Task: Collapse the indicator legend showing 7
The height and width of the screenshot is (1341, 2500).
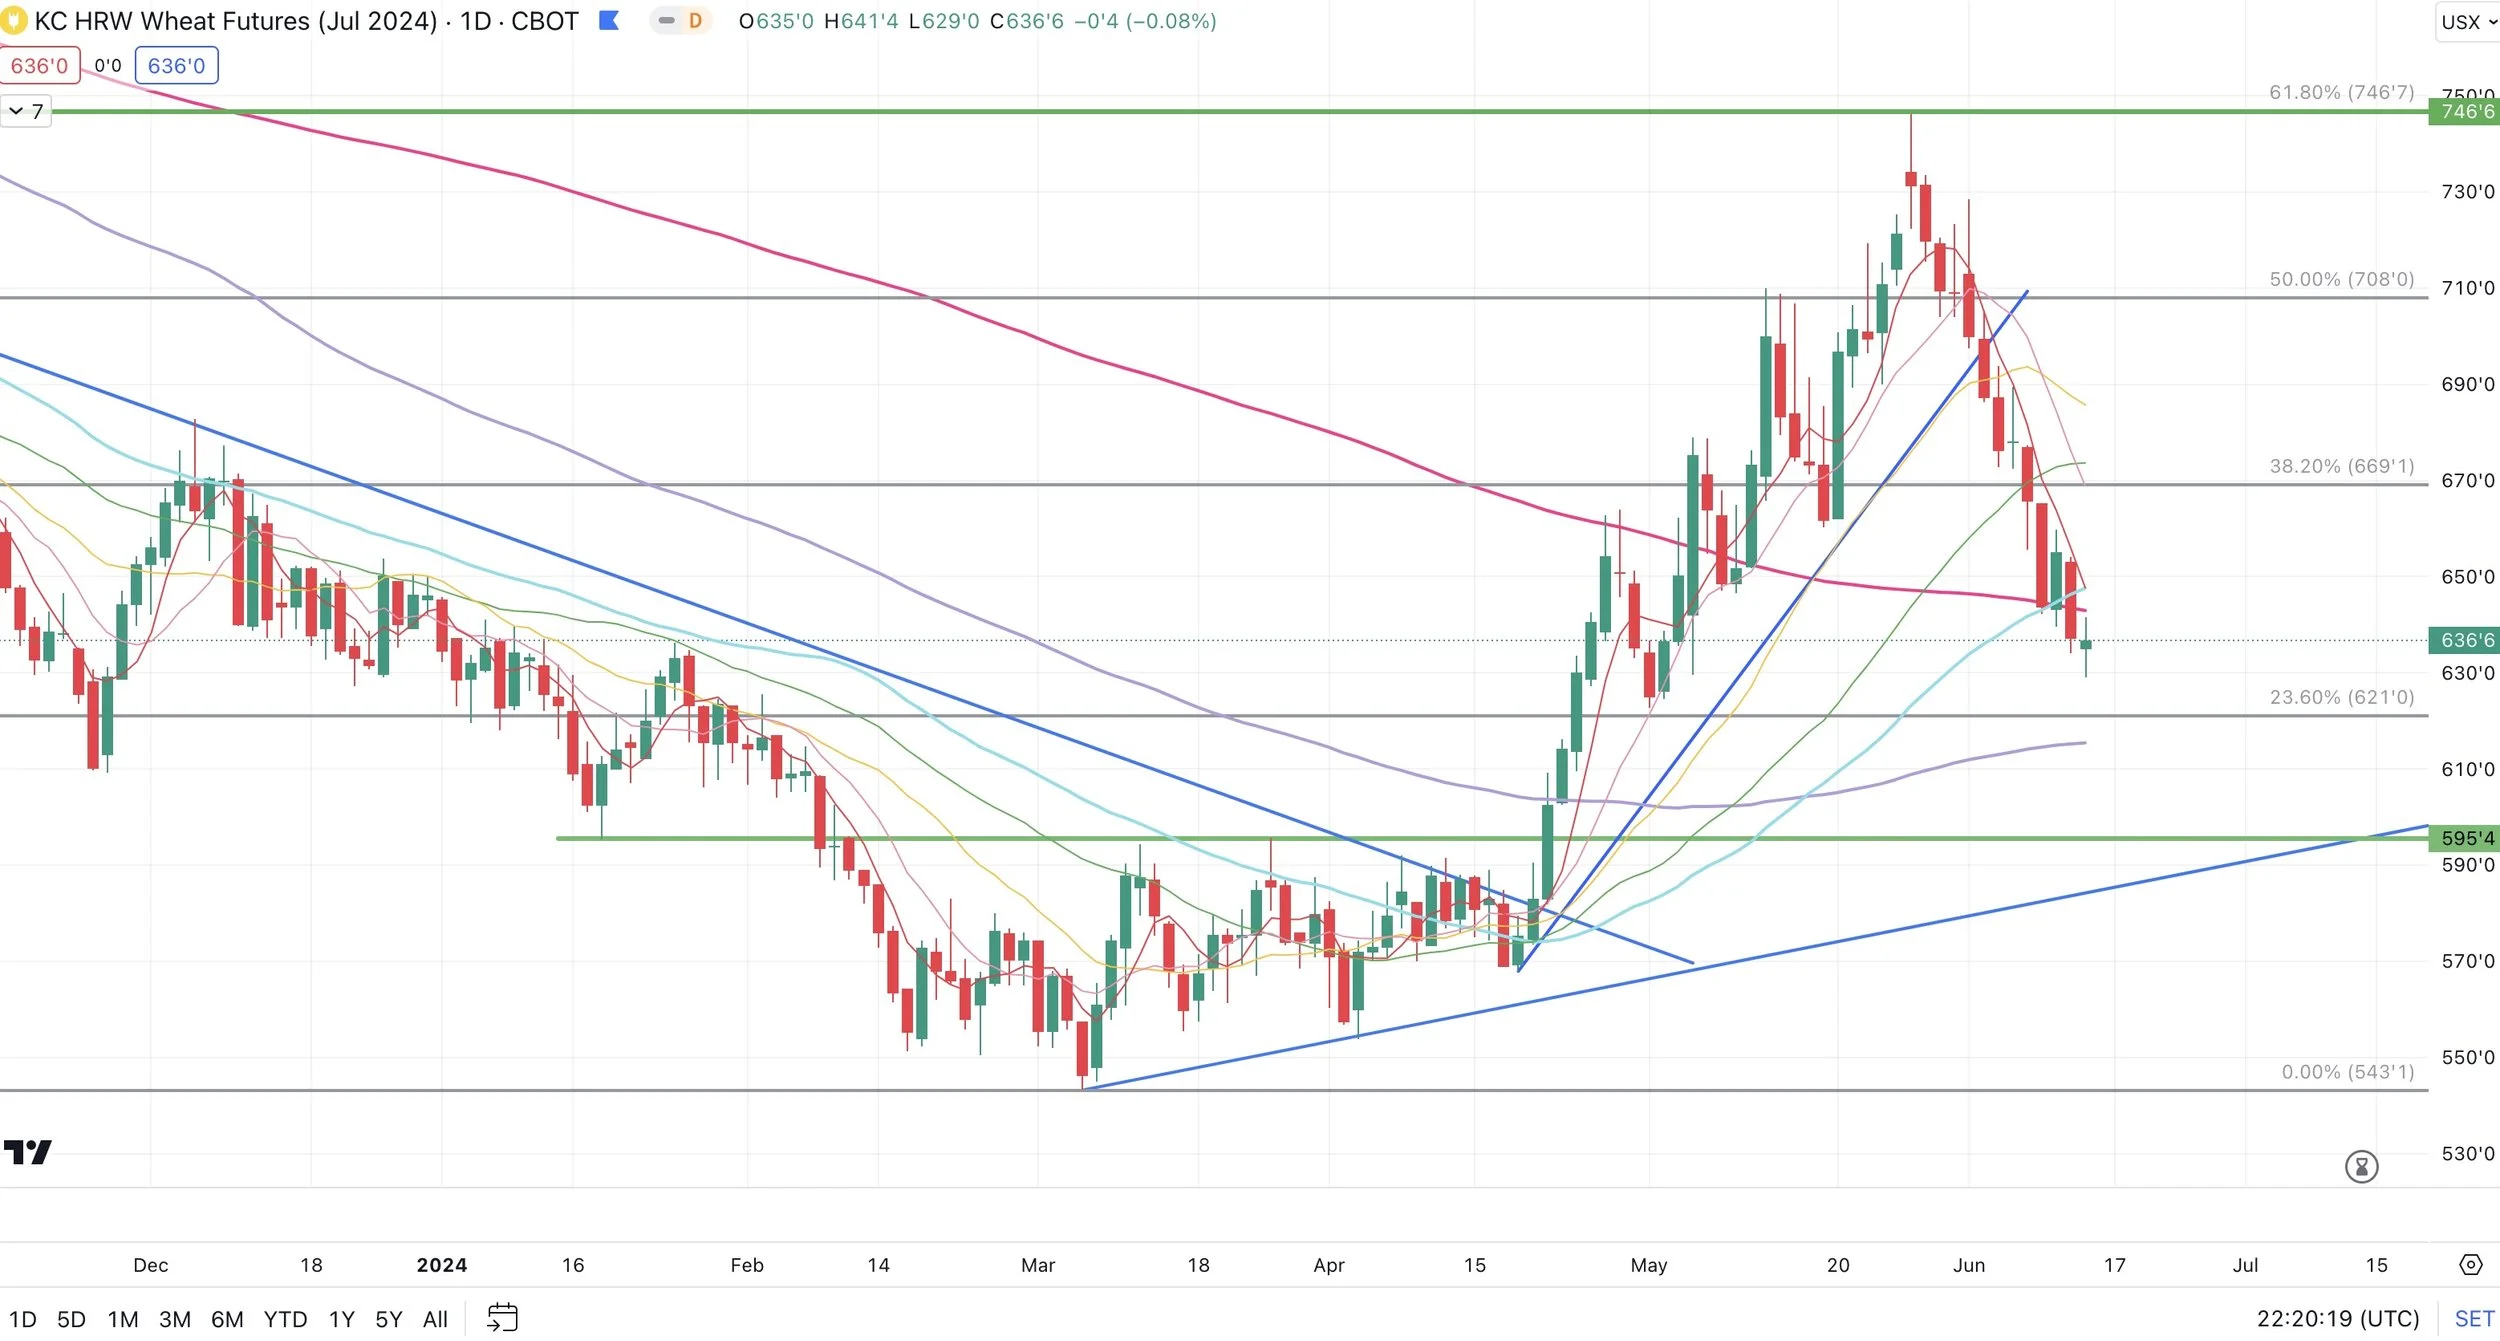Action: (25, 111)
